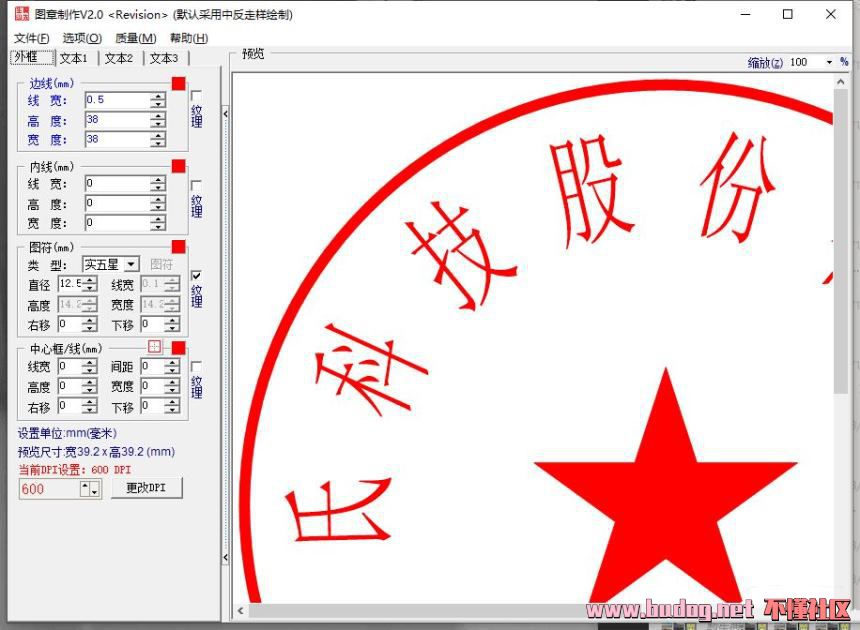Screen dimensions: 860x630
Task: Collapse panel with upper splitter arrow
Action: pyautogui.click(x=225, y=113)
